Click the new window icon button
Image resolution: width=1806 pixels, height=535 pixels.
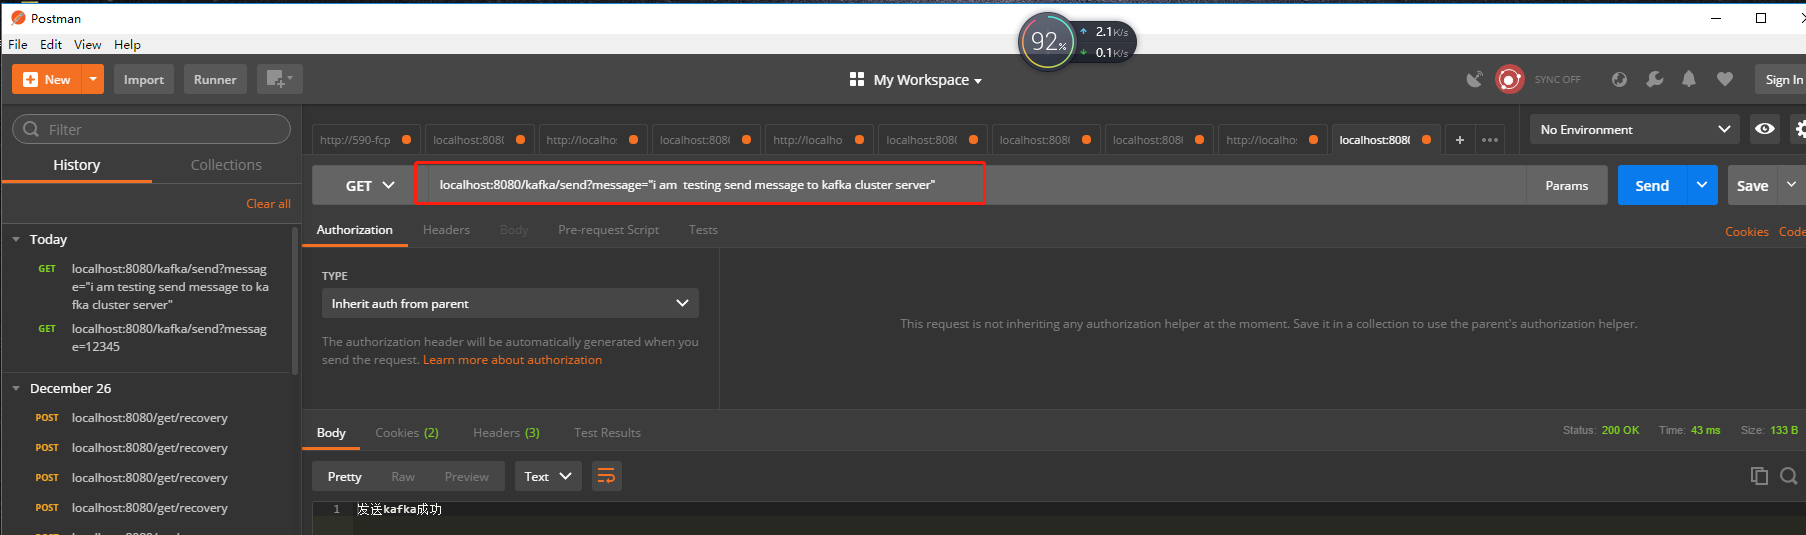(279, 79)
